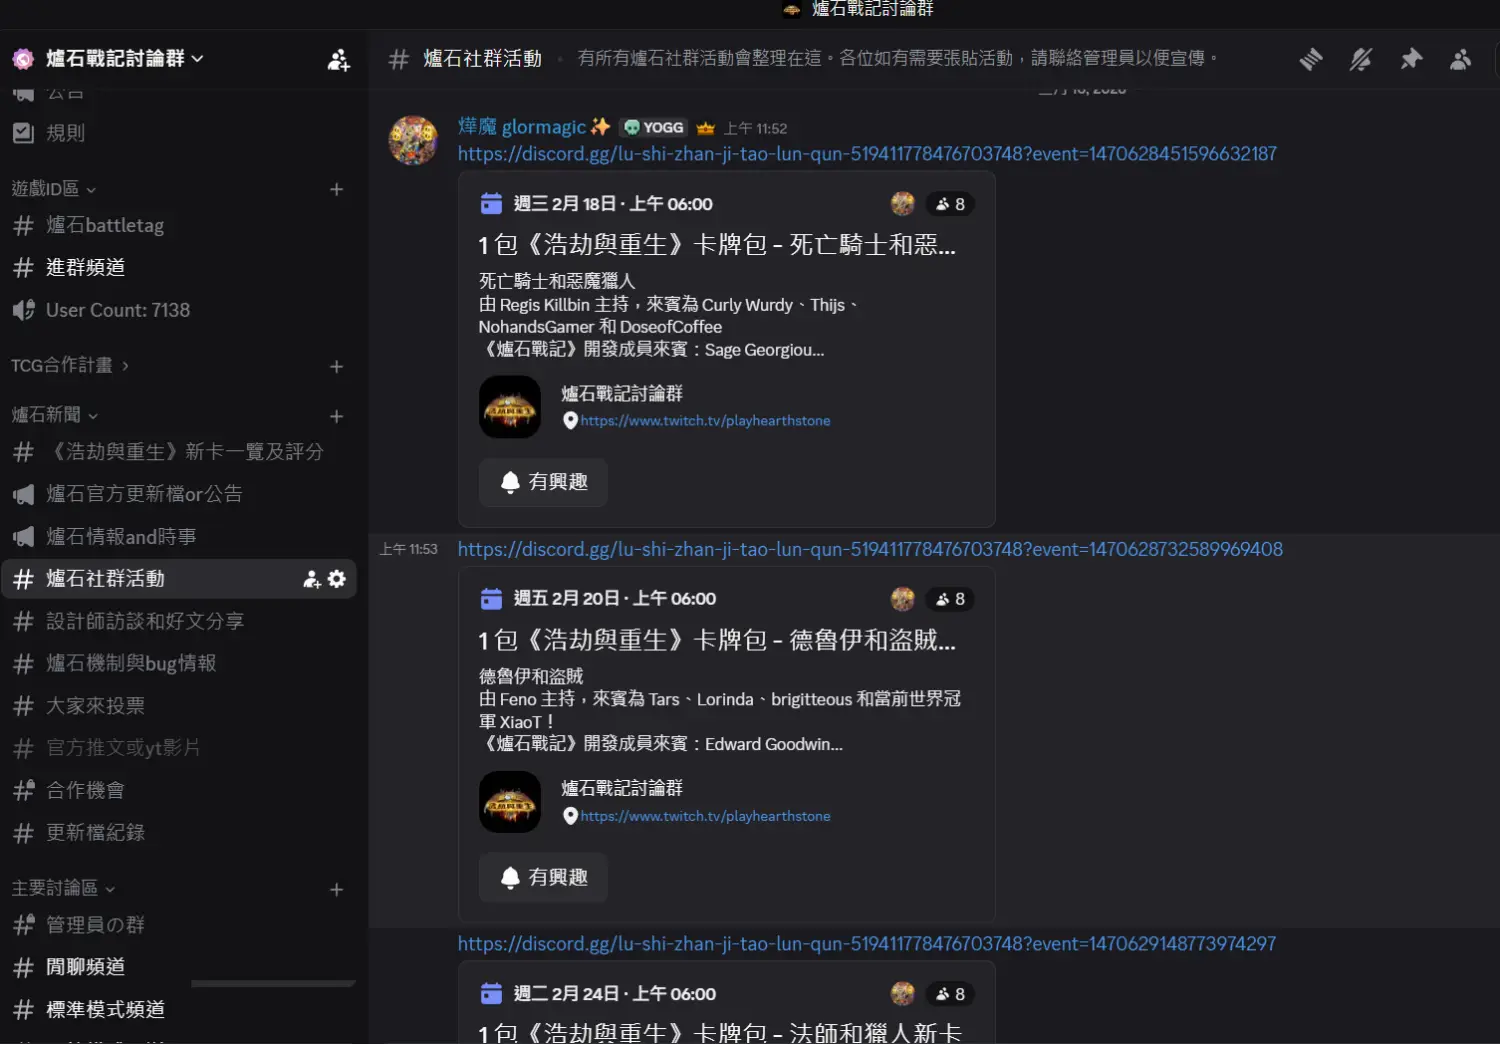
Task: Open pinned messages pin icon
Action: tap(1411, 59)
